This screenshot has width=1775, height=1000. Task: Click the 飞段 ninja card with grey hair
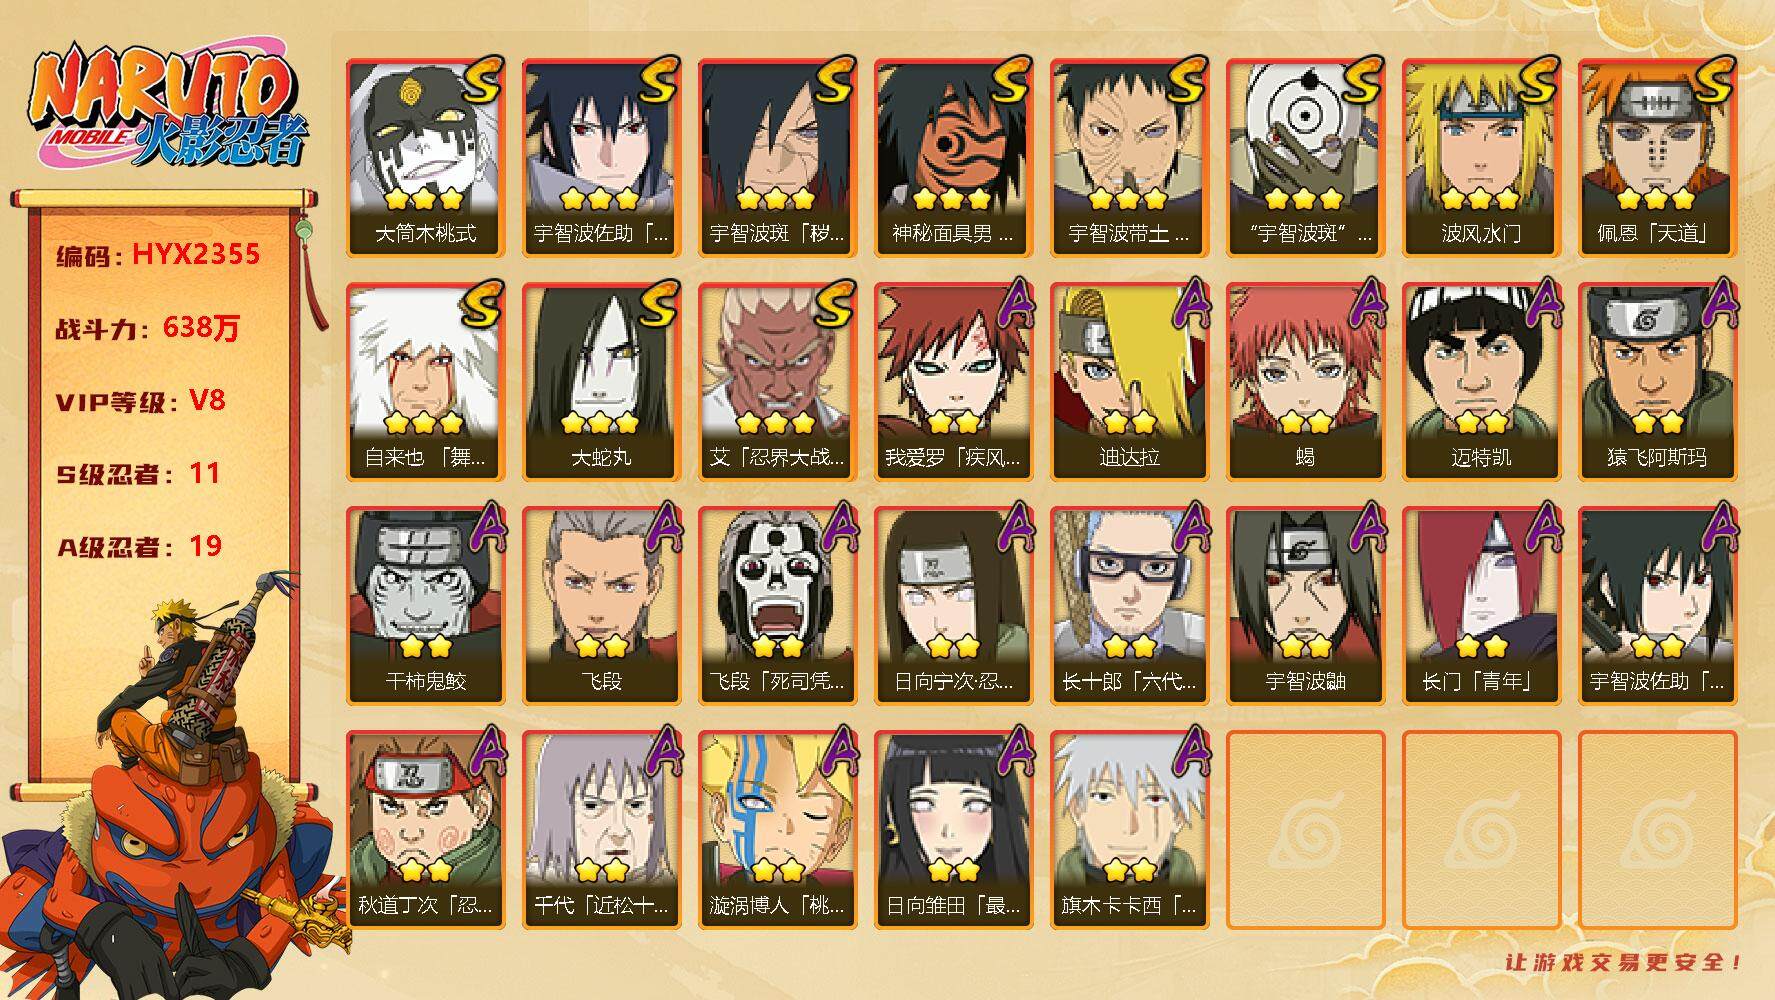click(602, 606)
